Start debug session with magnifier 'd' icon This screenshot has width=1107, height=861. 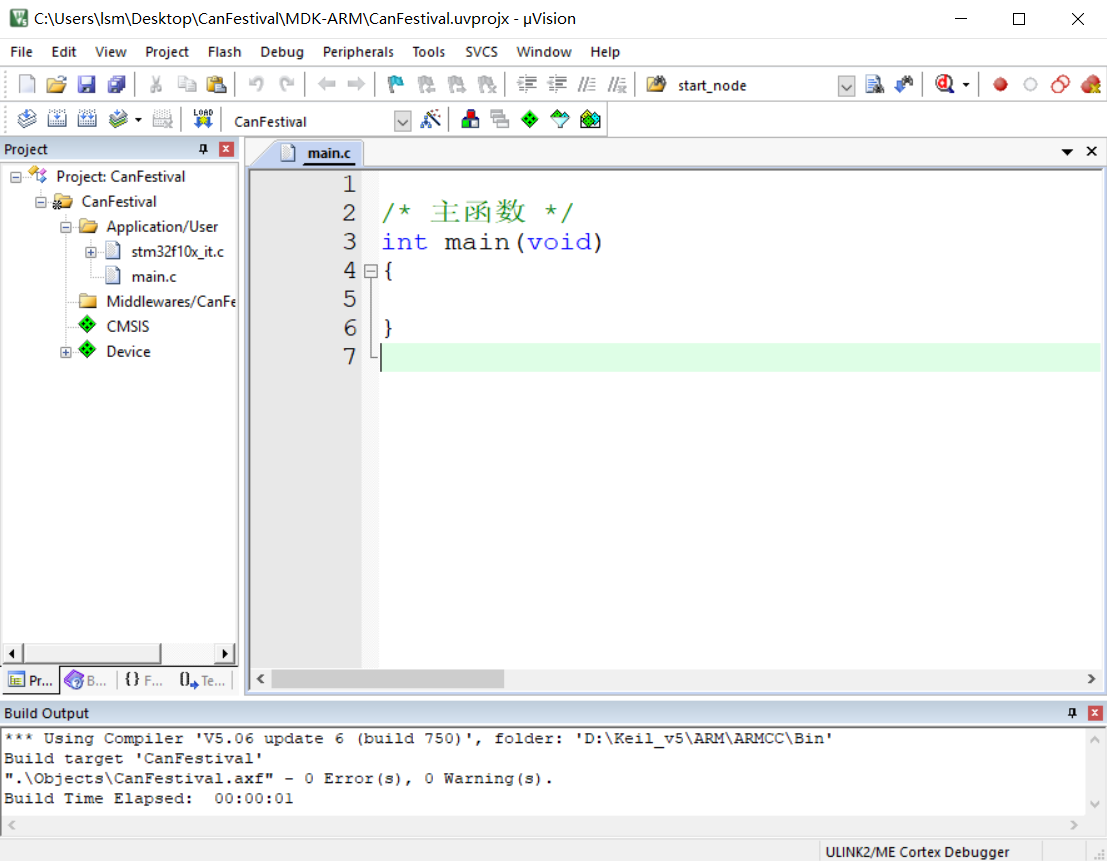click(x=945, y=85)
